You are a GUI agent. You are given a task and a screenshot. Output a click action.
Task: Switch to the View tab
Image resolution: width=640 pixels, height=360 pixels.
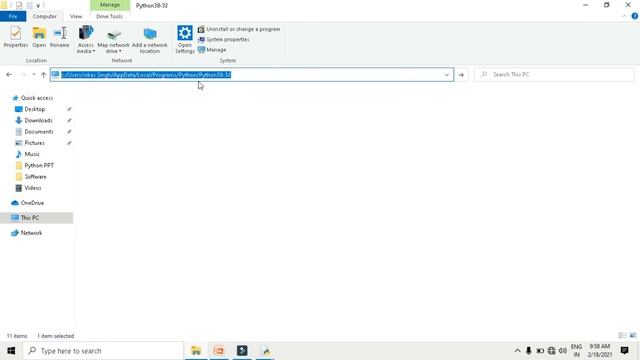[x=76, y=16]
